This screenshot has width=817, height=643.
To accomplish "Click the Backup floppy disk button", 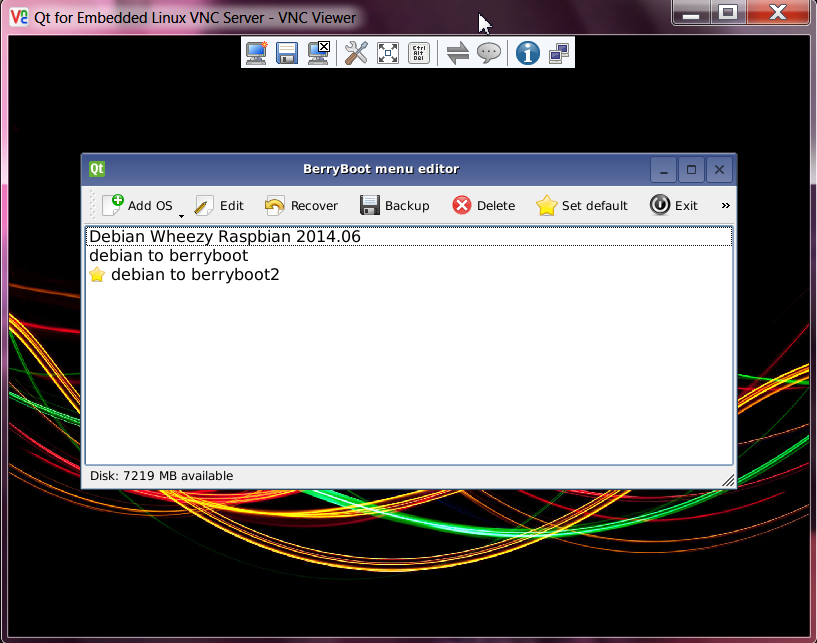I will point(394,206).
